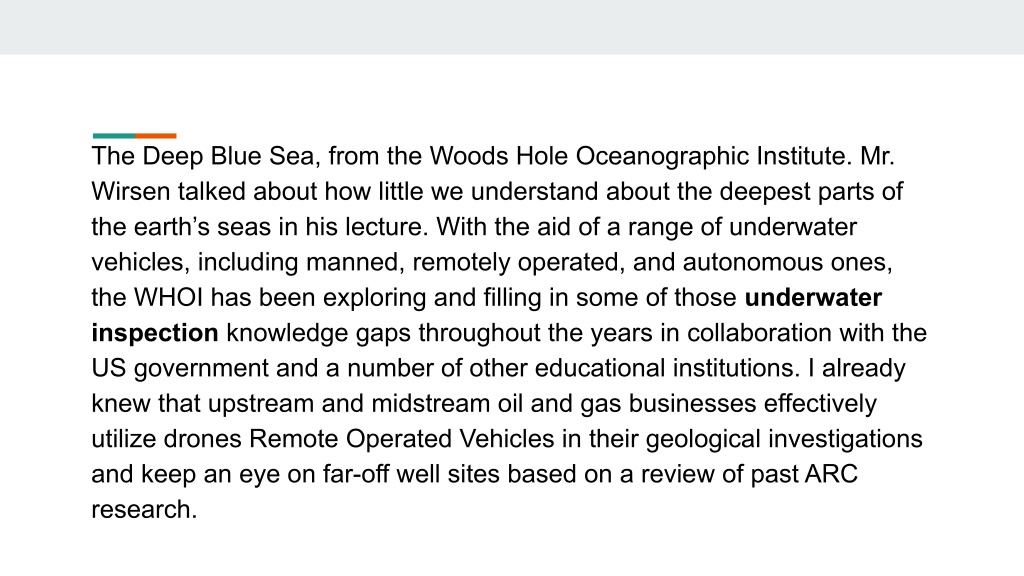Click the name 'Wirsen' in the paragraph
The height and width of the screenshot is (576, 1024).
[131, 192]
